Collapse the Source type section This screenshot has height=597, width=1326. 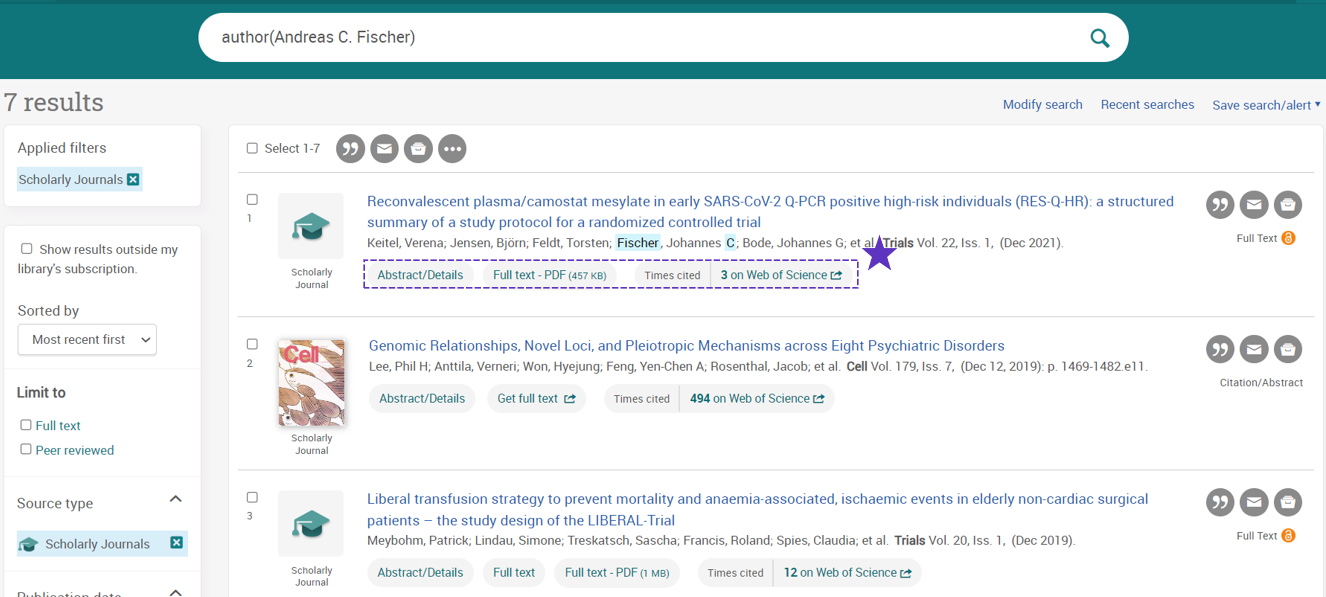coord(175,499)
